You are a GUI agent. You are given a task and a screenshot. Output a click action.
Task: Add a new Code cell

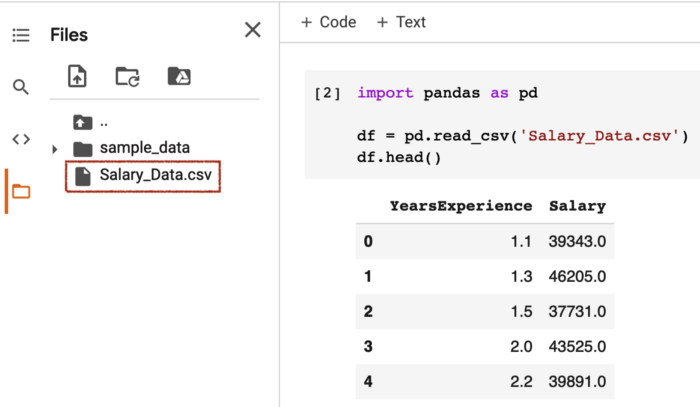(328, 22)
